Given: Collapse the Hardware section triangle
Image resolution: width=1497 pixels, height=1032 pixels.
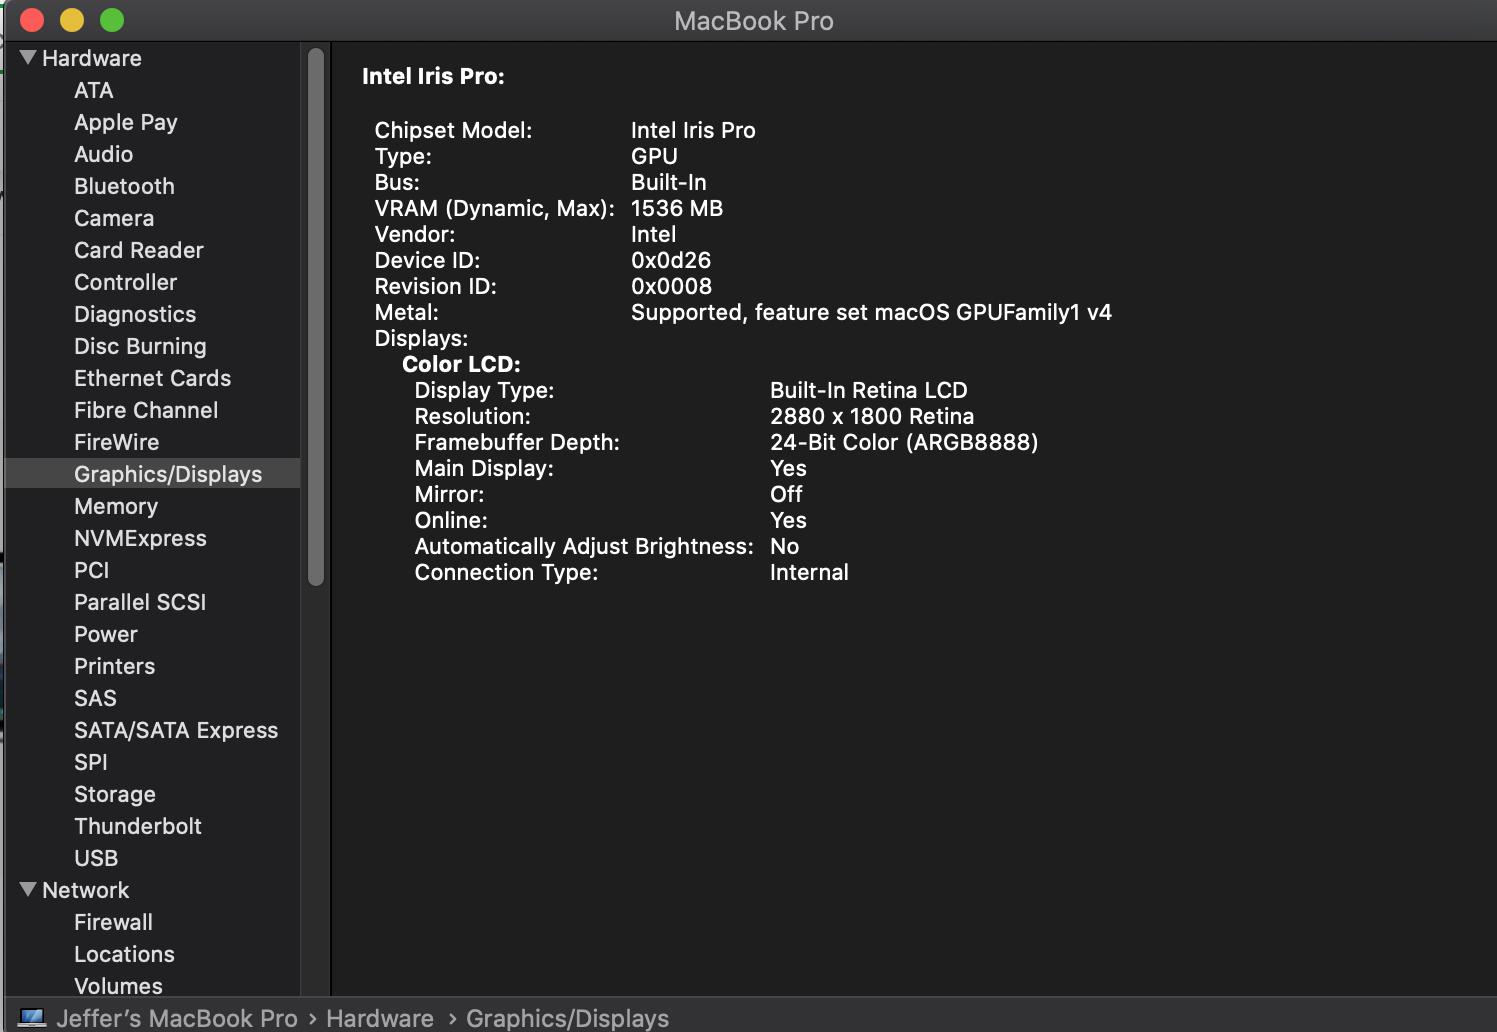Looking at the screenshot, I should click(28, 57).
